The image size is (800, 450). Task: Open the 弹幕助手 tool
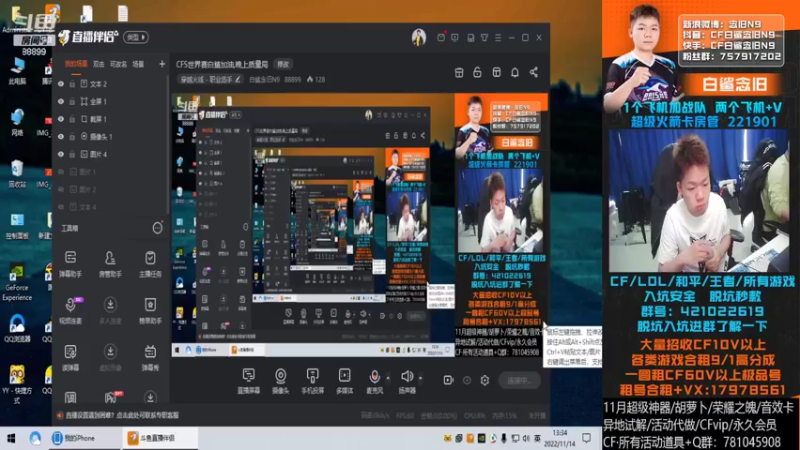tap(70, 263)
